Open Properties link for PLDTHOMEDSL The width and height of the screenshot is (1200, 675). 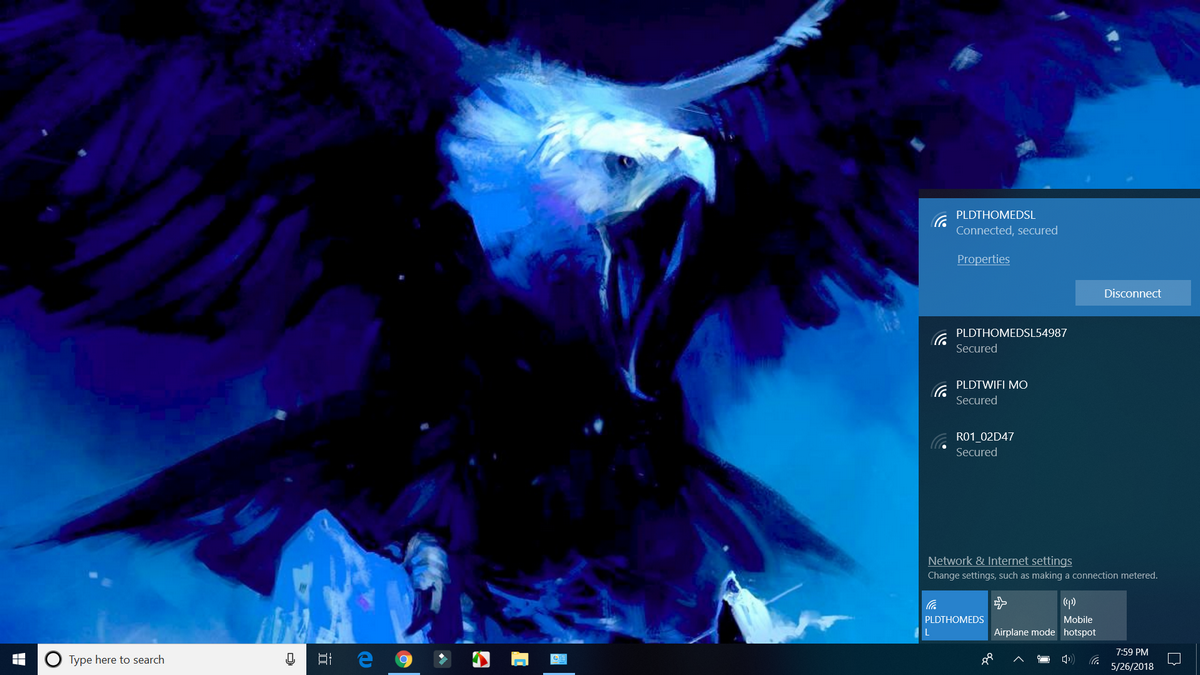click(983, 259)
